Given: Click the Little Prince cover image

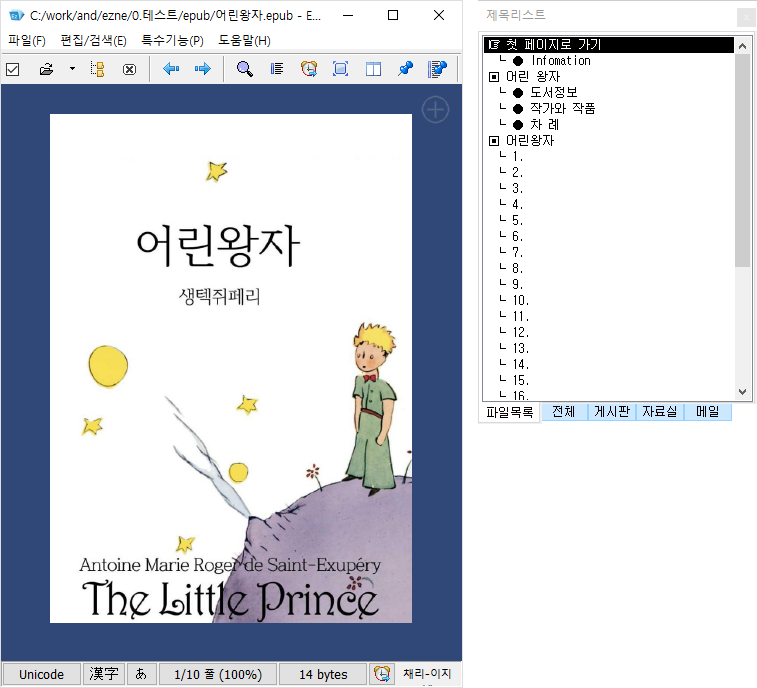Looking at the screenshot, I should (231, 368).
